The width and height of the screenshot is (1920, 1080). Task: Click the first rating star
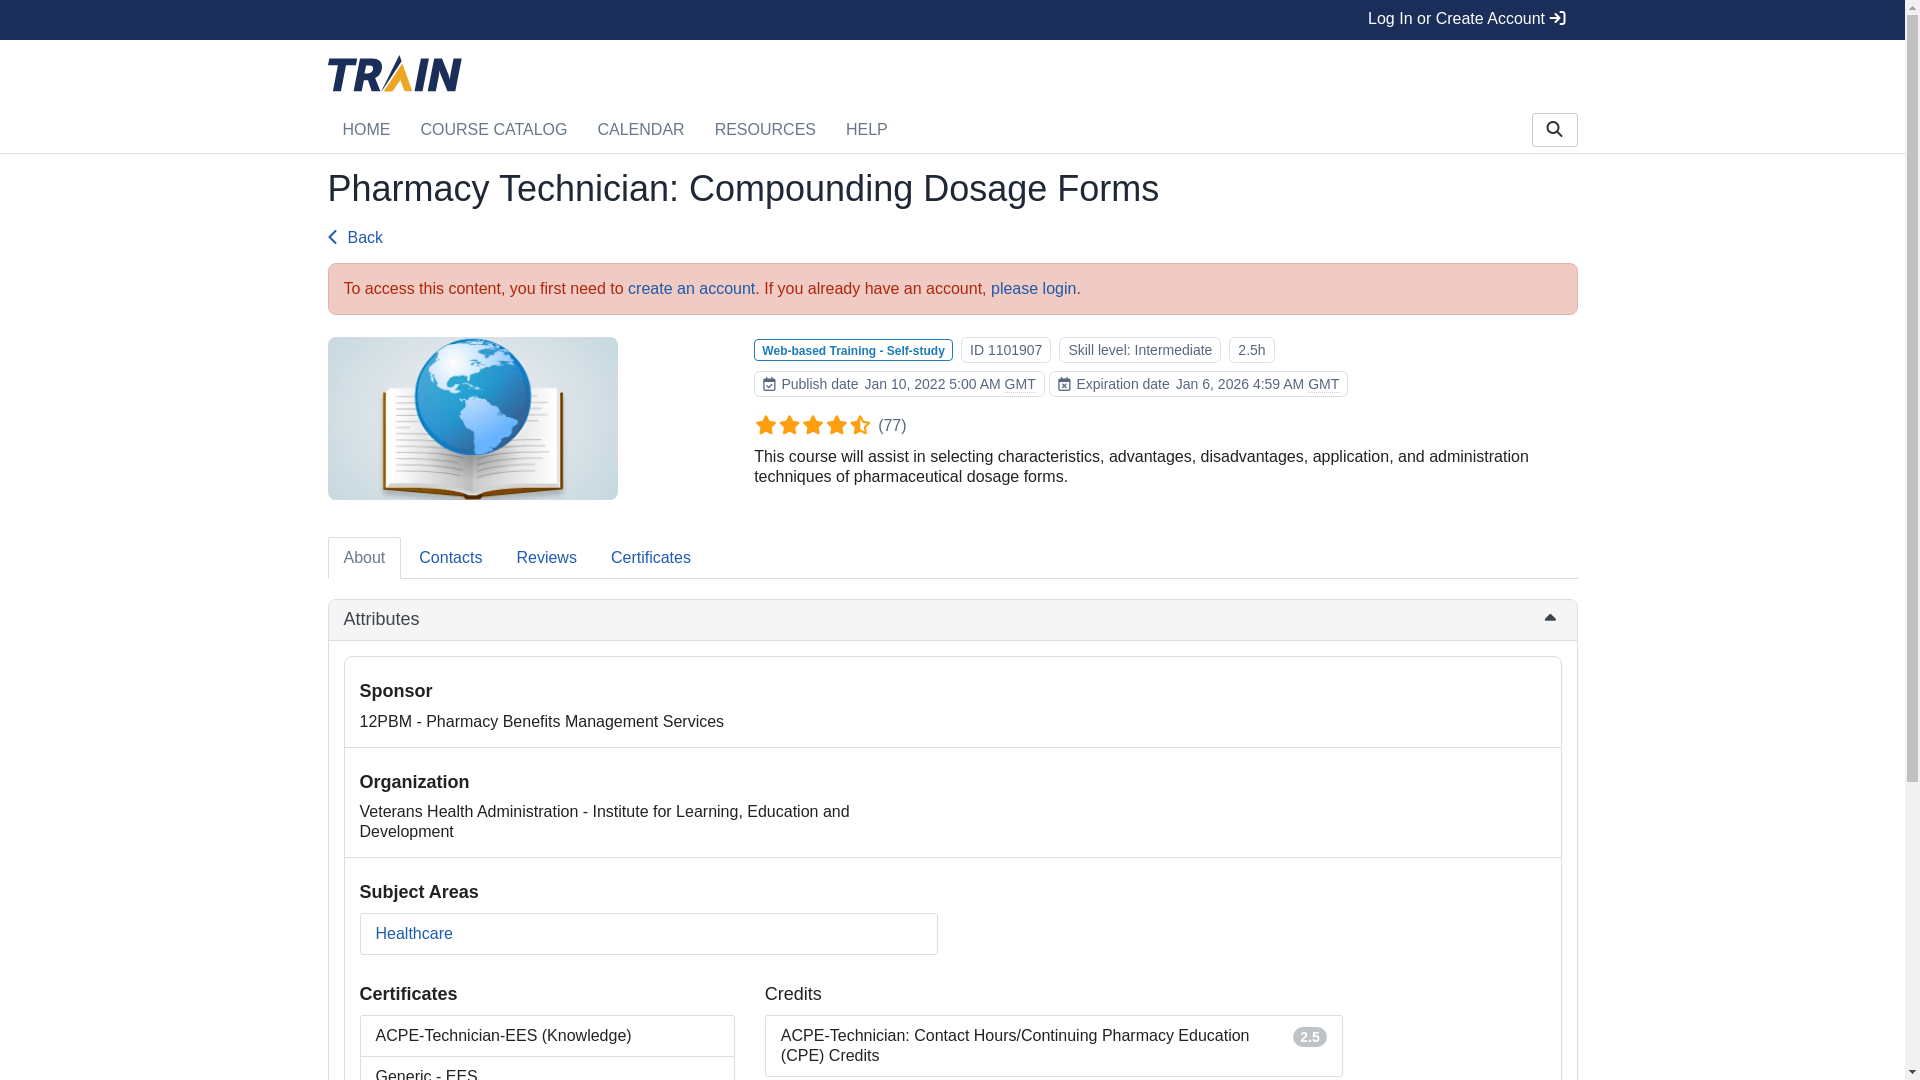coord(766,426)
